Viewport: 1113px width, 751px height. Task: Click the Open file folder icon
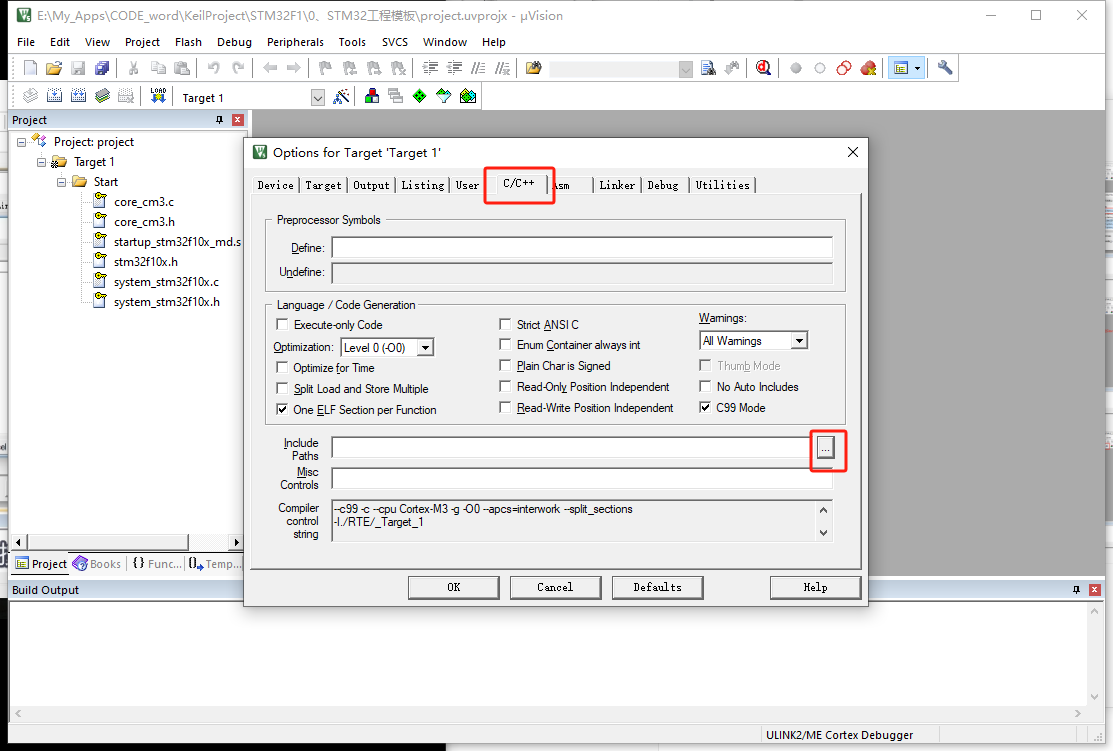[x=54, y=68]
